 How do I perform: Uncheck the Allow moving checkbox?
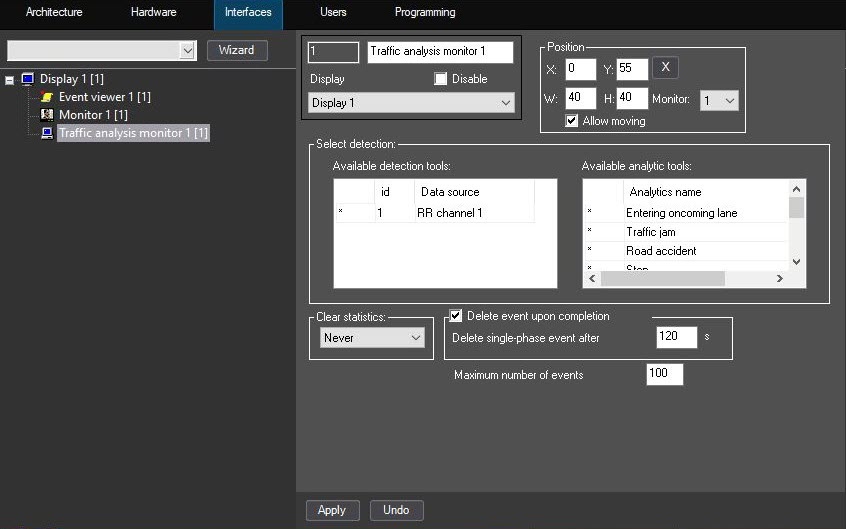pos(571,121)
